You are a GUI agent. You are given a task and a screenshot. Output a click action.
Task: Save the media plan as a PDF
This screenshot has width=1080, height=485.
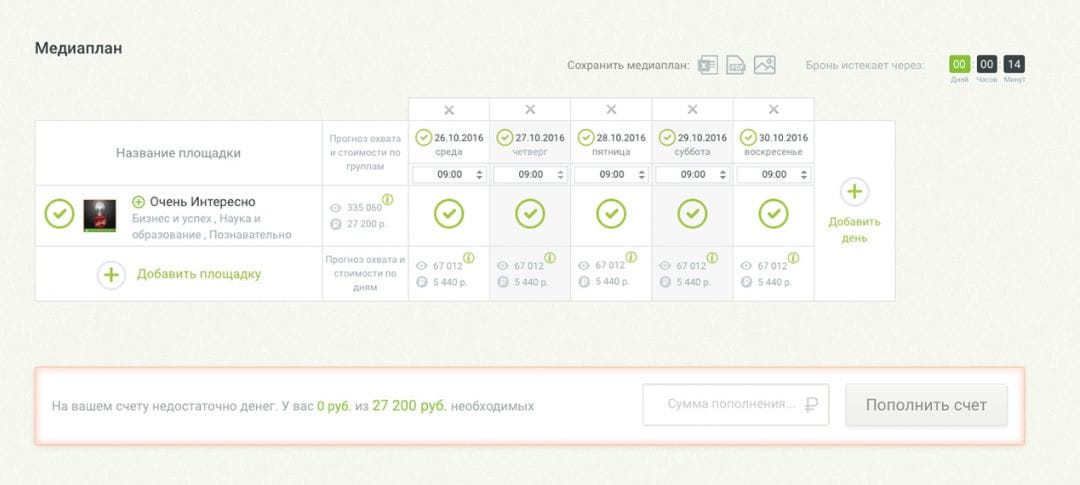736,66
